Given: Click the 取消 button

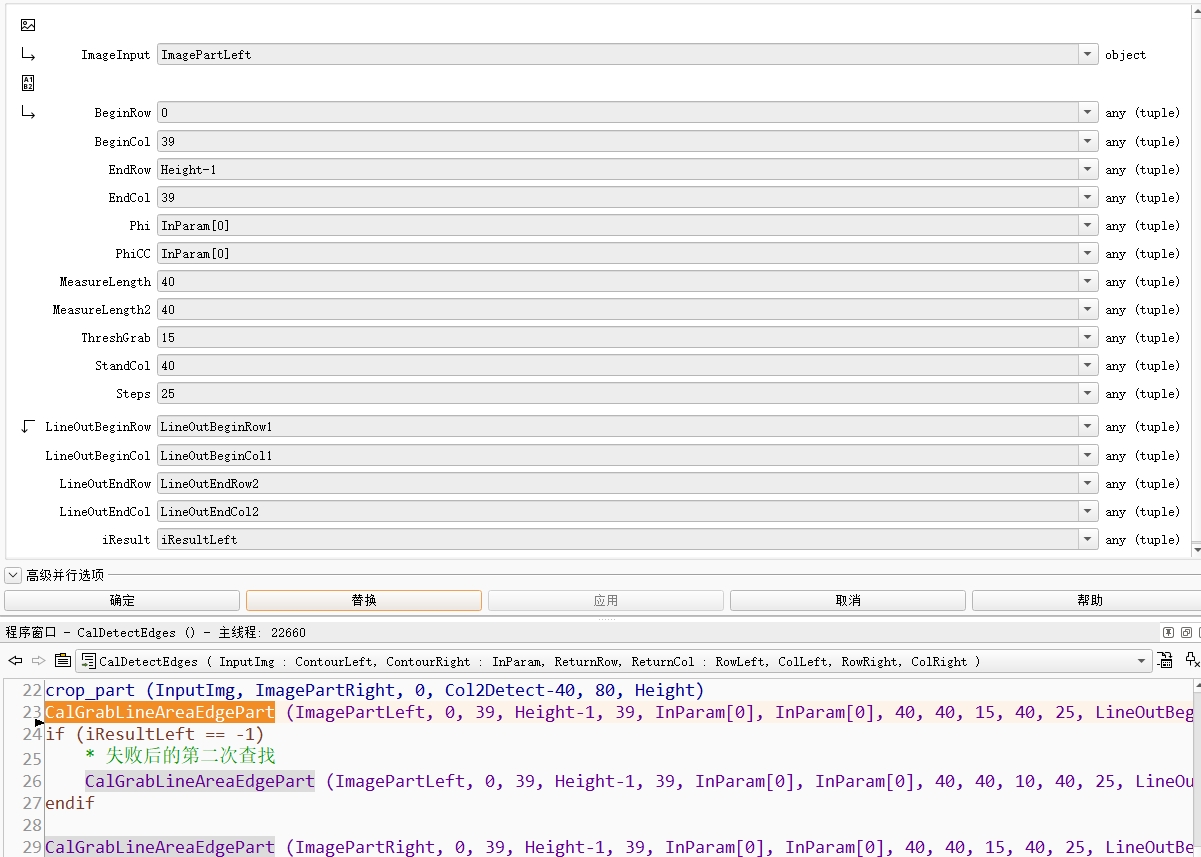Looking at the screenshot, I should coord(847,600).
